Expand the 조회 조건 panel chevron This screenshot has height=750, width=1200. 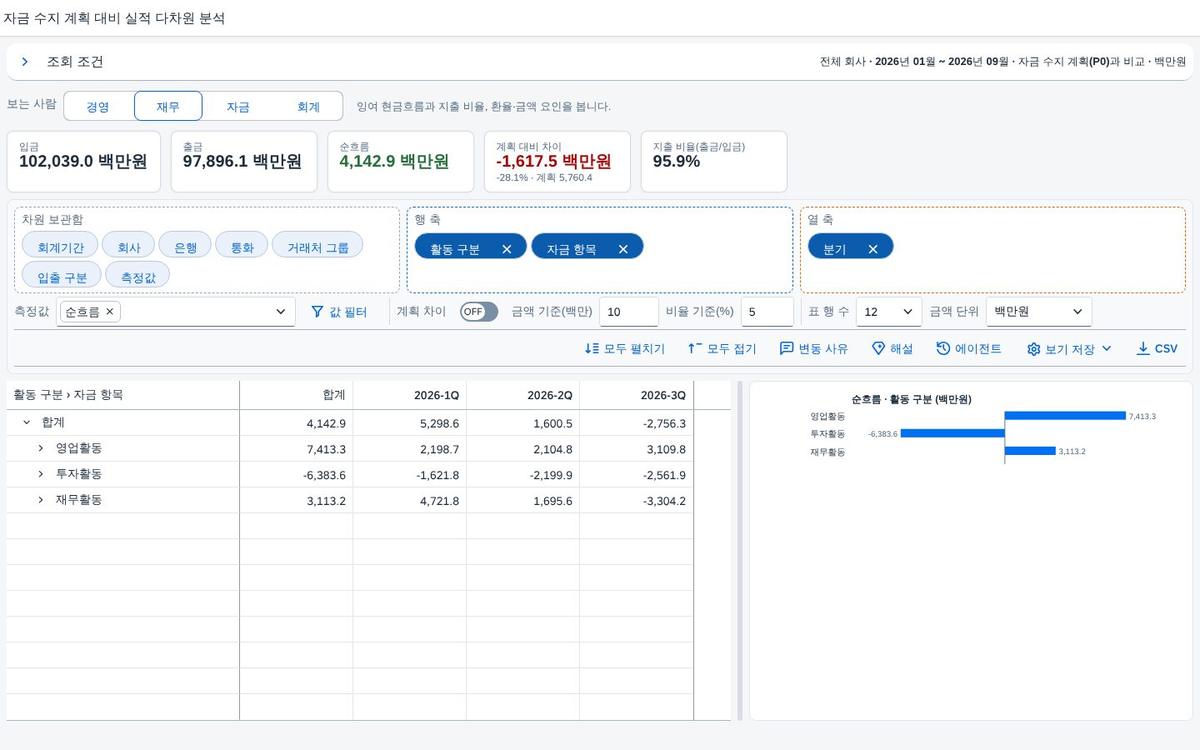25,62
